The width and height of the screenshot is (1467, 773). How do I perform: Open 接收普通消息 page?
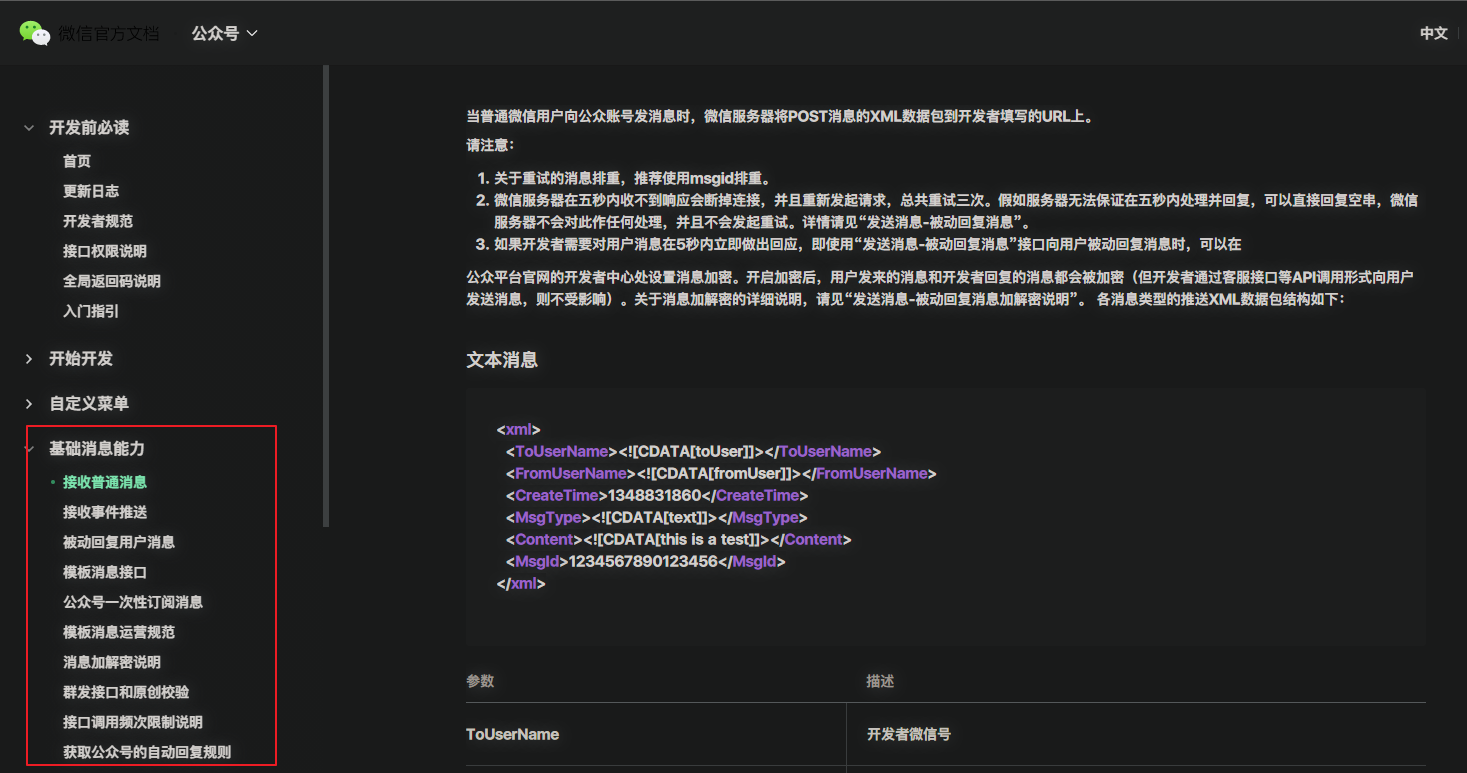click(105, 482)
